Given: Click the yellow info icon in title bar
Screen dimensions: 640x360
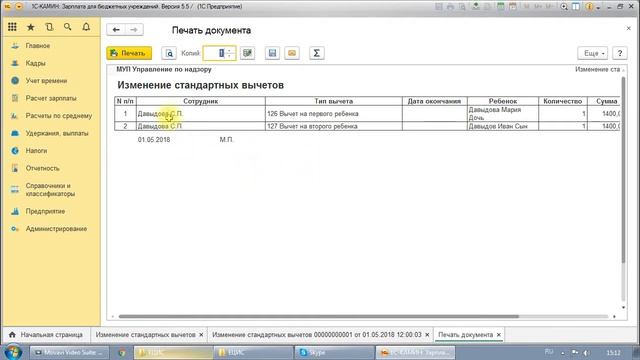Looking at the screenshot, I should point(589,7).
